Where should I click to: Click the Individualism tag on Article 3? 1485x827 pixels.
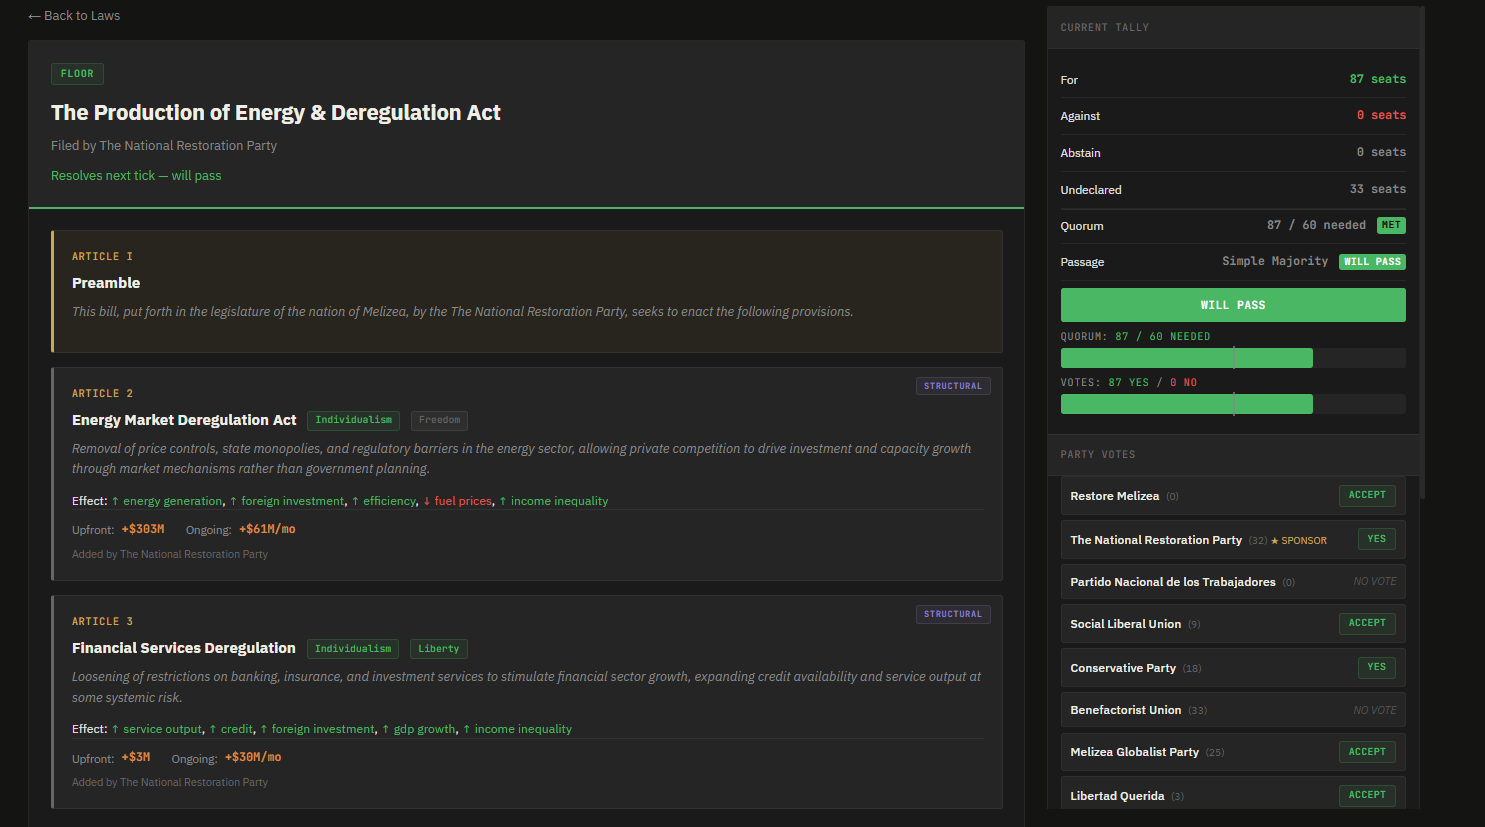click(353, 649)
